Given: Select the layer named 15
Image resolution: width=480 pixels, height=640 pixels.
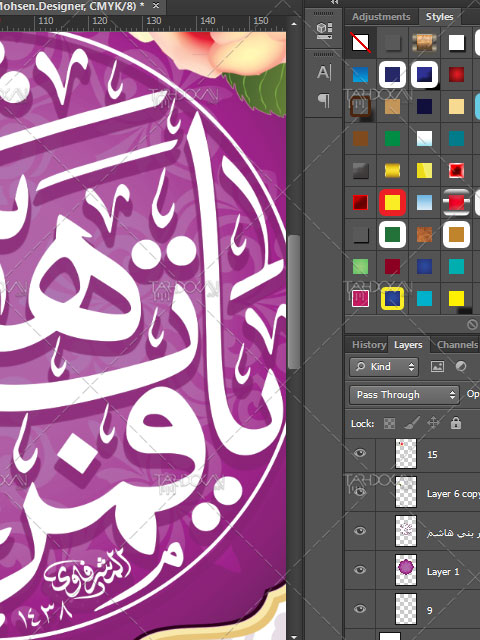Looking at the screenshot, I should click(432, 454).
